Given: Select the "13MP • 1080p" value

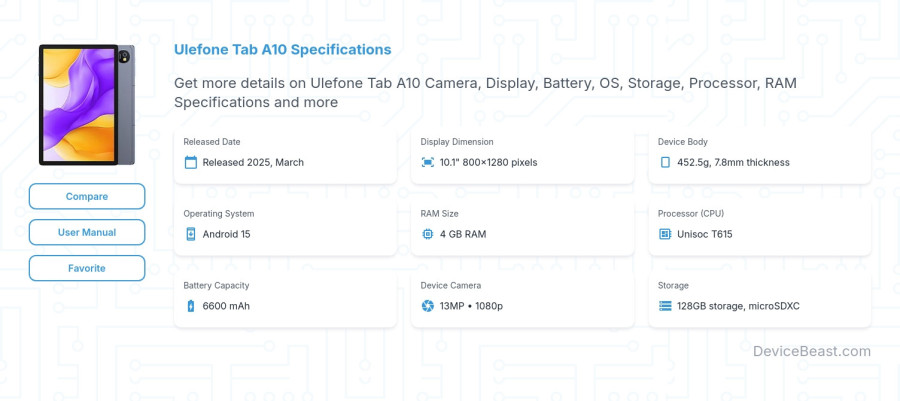Looking at the screenshot, I should pos(471,306).
